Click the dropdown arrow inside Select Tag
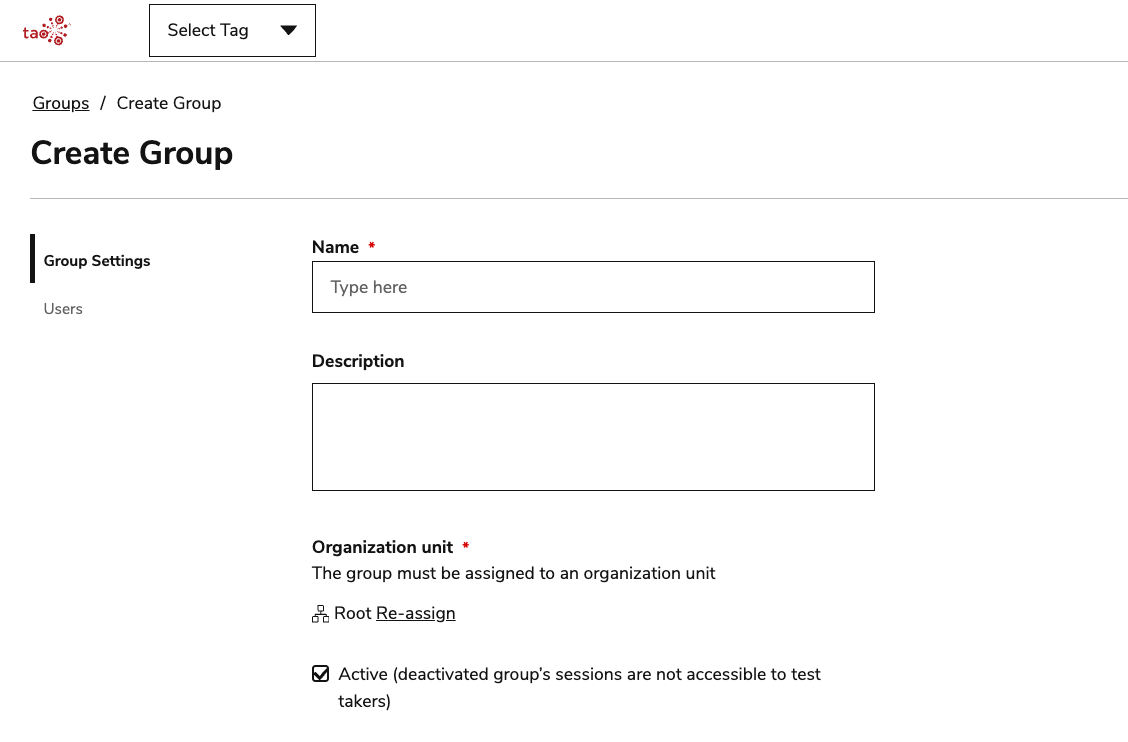Screen dimensions: 1128x742 289,30
